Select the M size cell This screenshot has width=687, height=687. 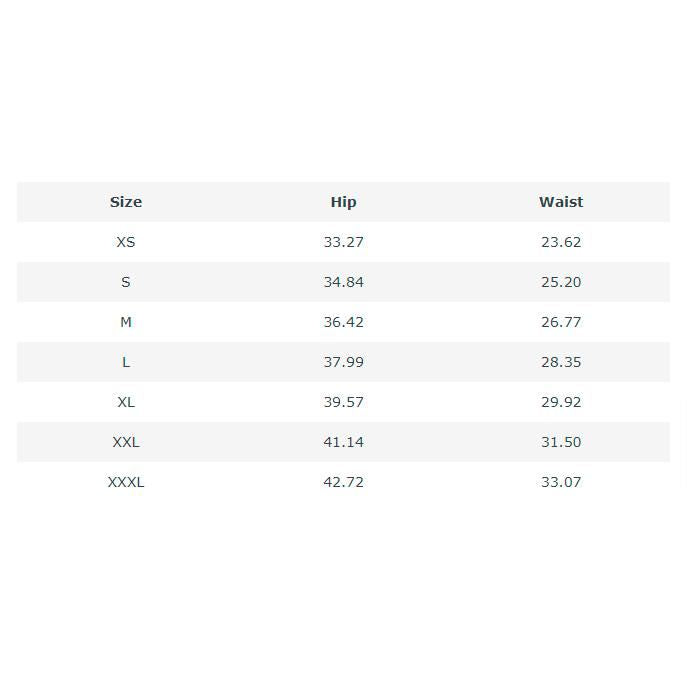pos(126,322)
